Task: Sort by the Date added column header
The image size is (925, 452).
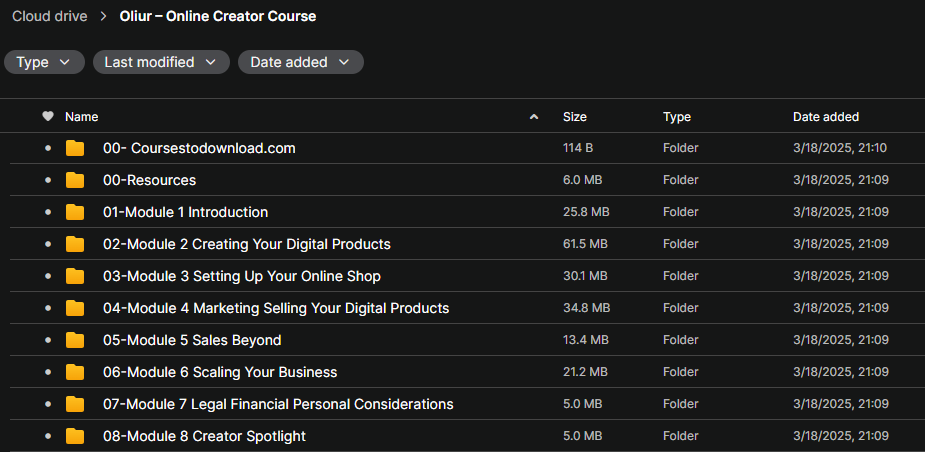Action: tap(826, 117)
